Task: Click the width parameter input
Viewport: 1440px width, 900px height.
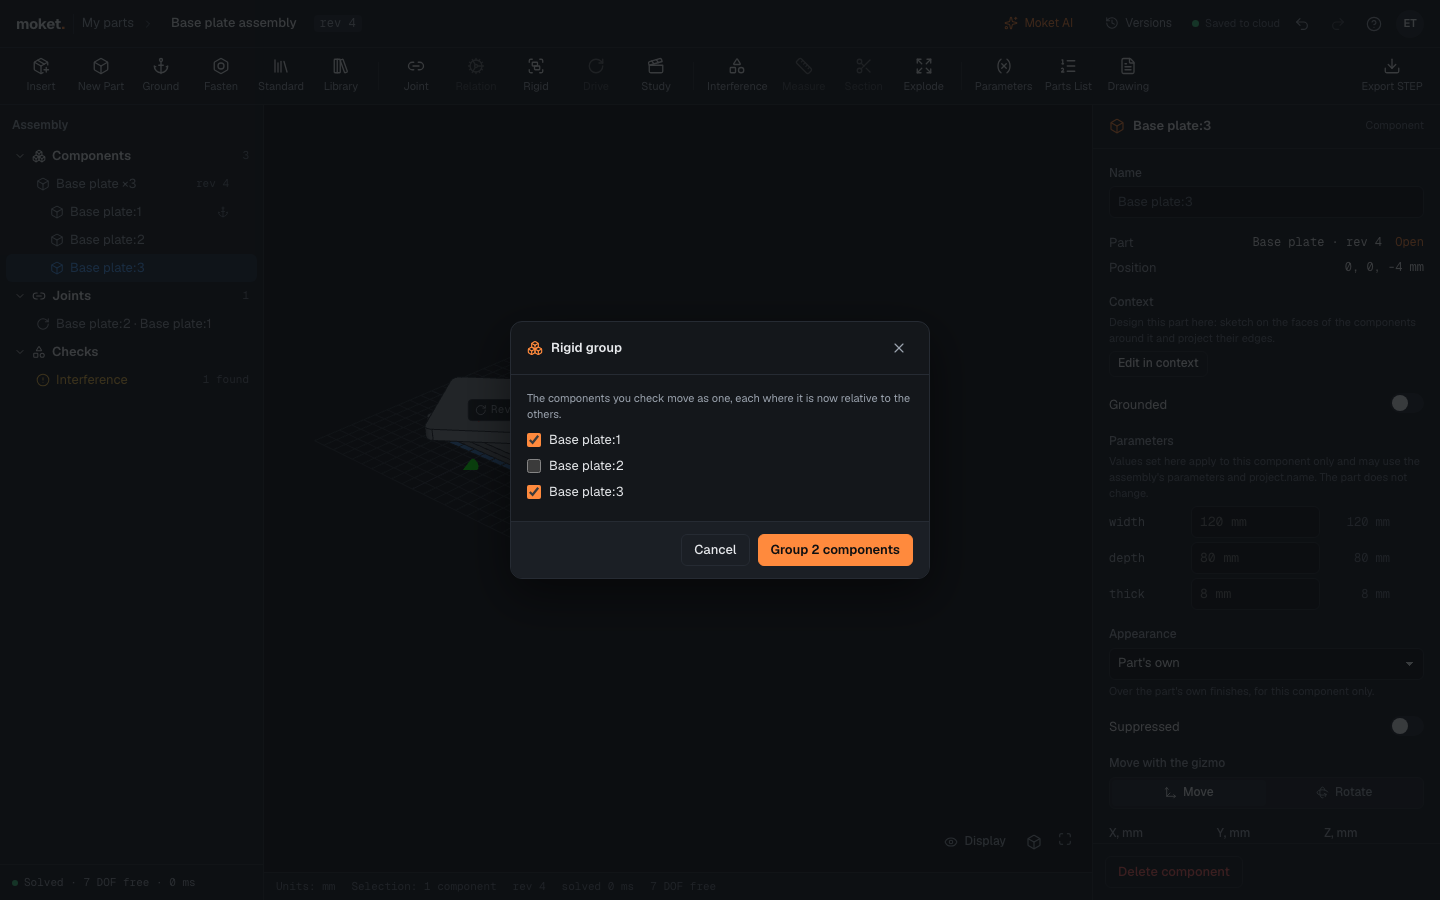Action: [1254, 522]
